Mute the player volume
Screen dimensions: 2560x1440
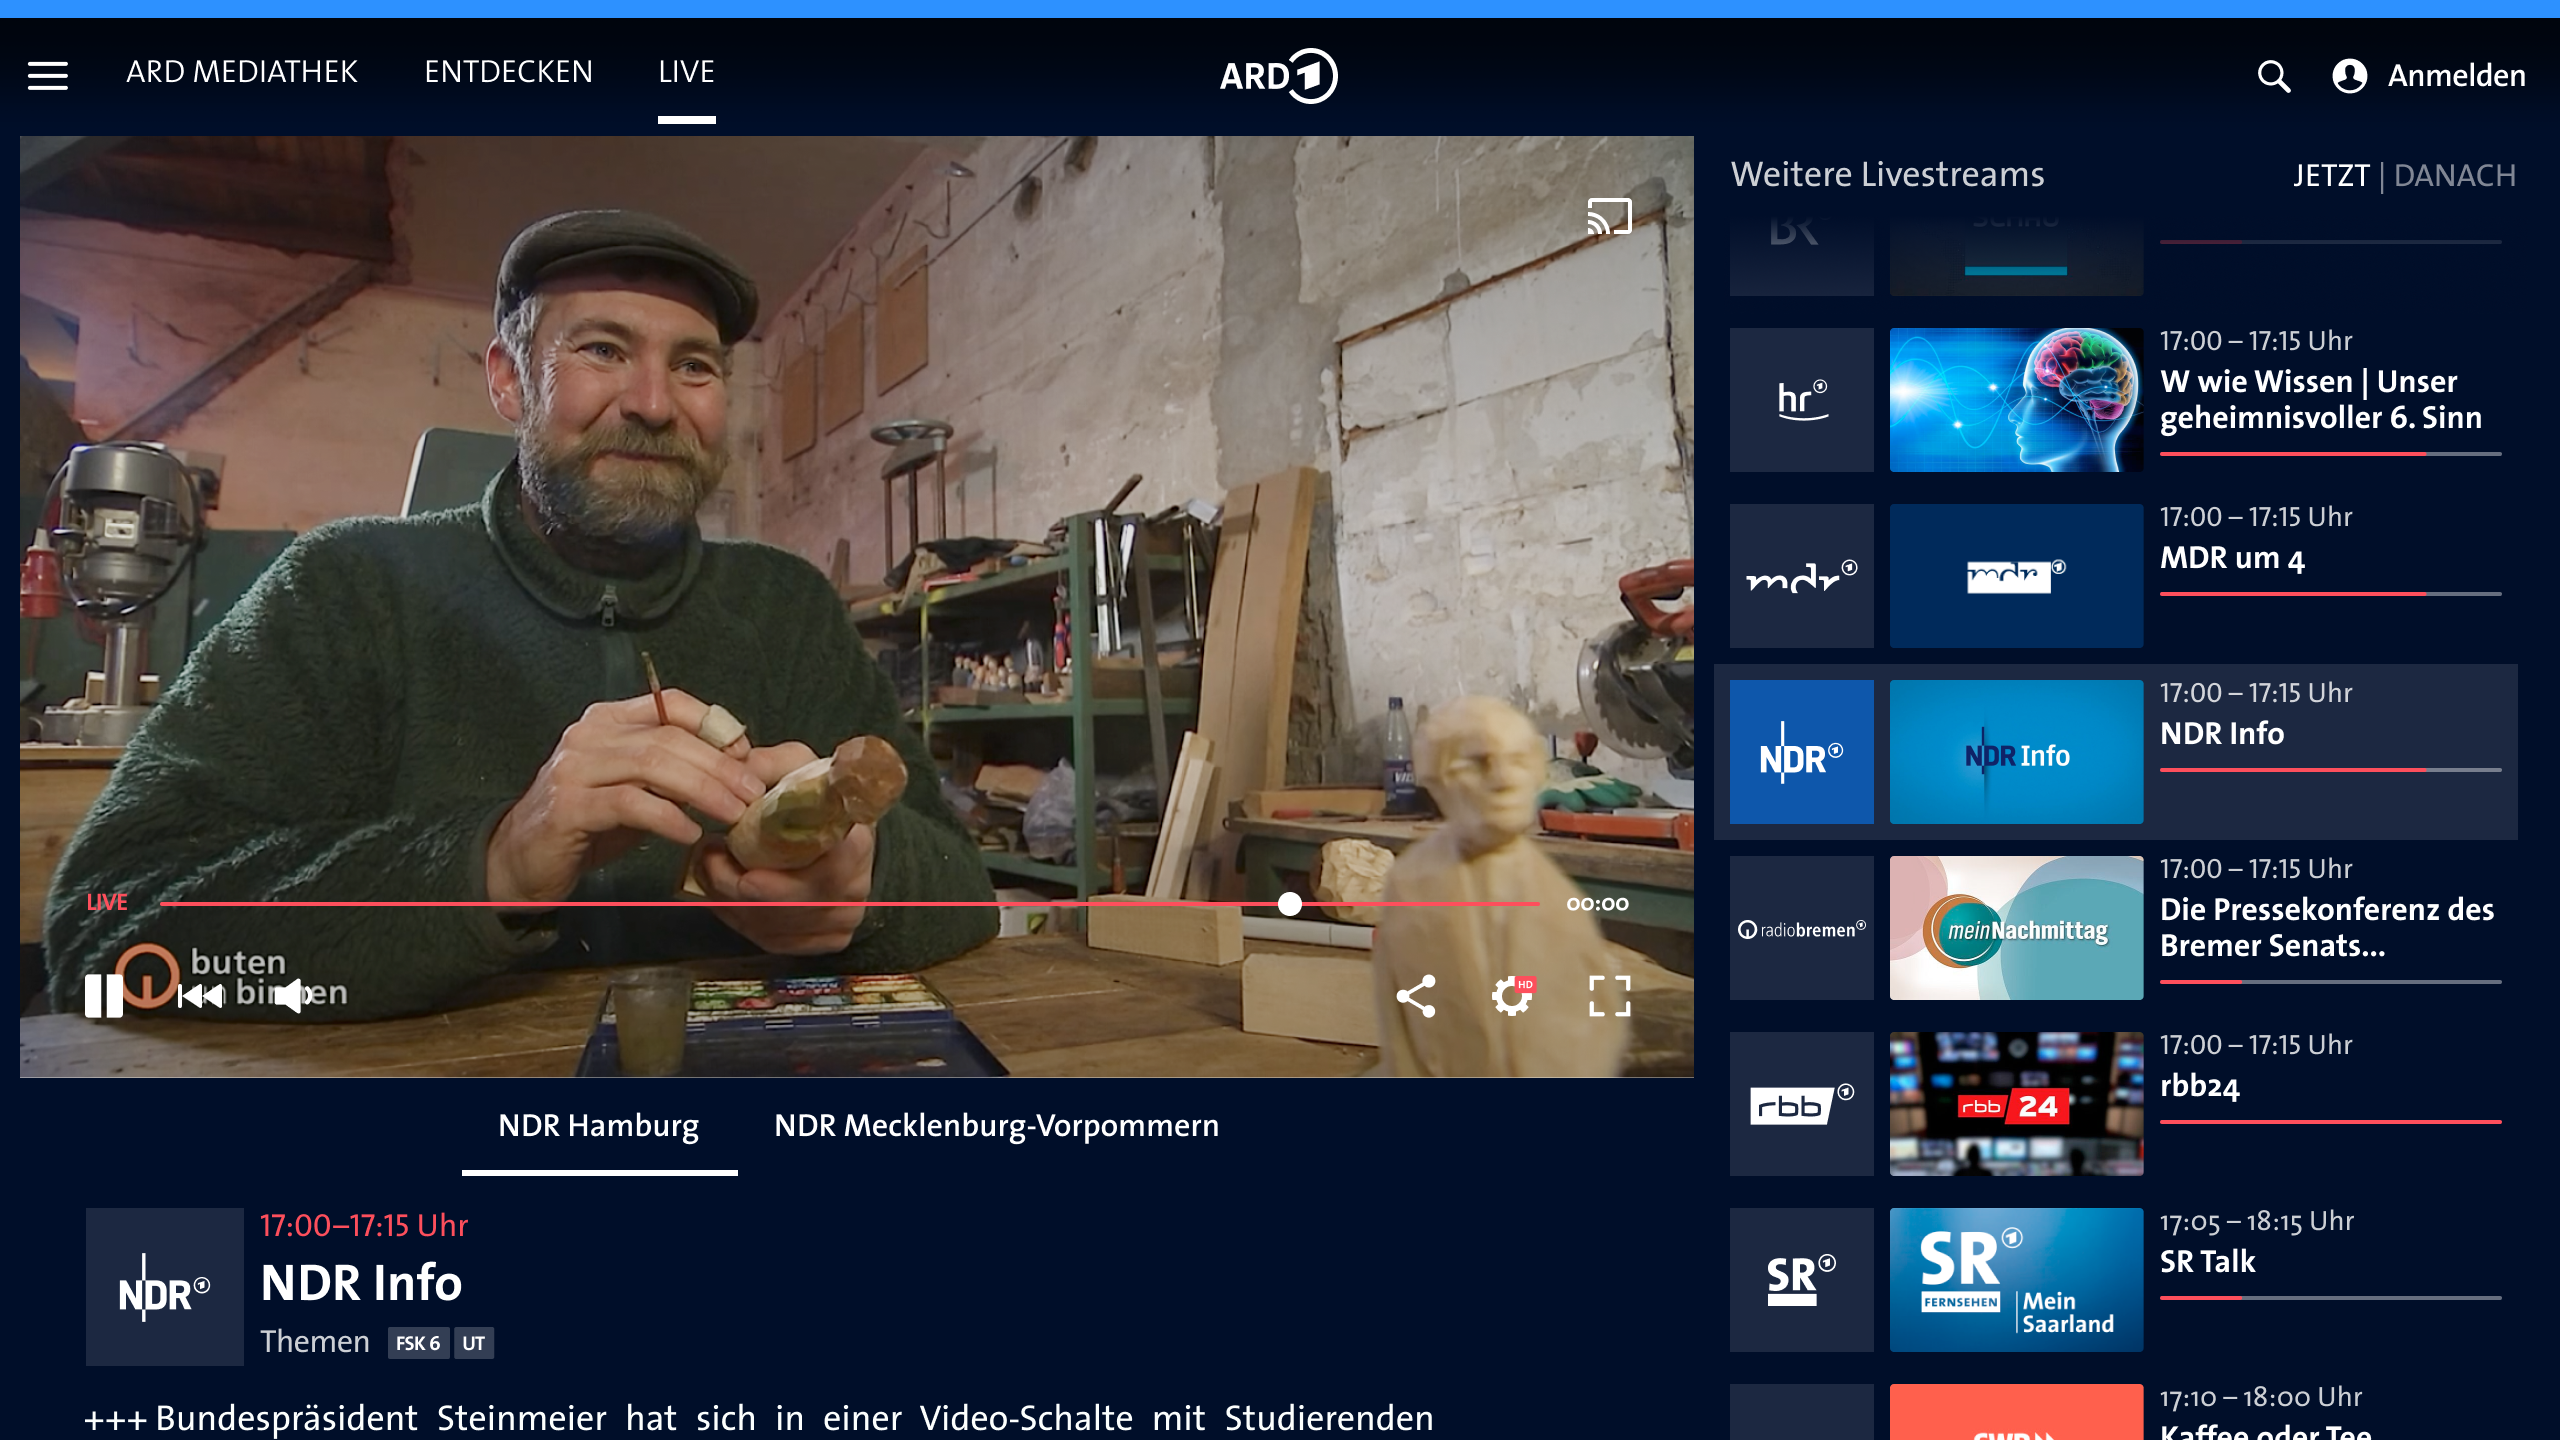pos(291,995)
